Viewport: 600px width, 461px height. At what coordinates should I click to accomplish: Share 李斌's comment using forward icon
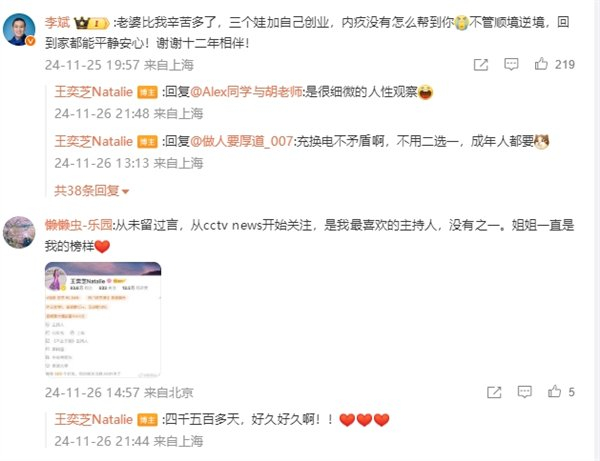pos(481,65)
